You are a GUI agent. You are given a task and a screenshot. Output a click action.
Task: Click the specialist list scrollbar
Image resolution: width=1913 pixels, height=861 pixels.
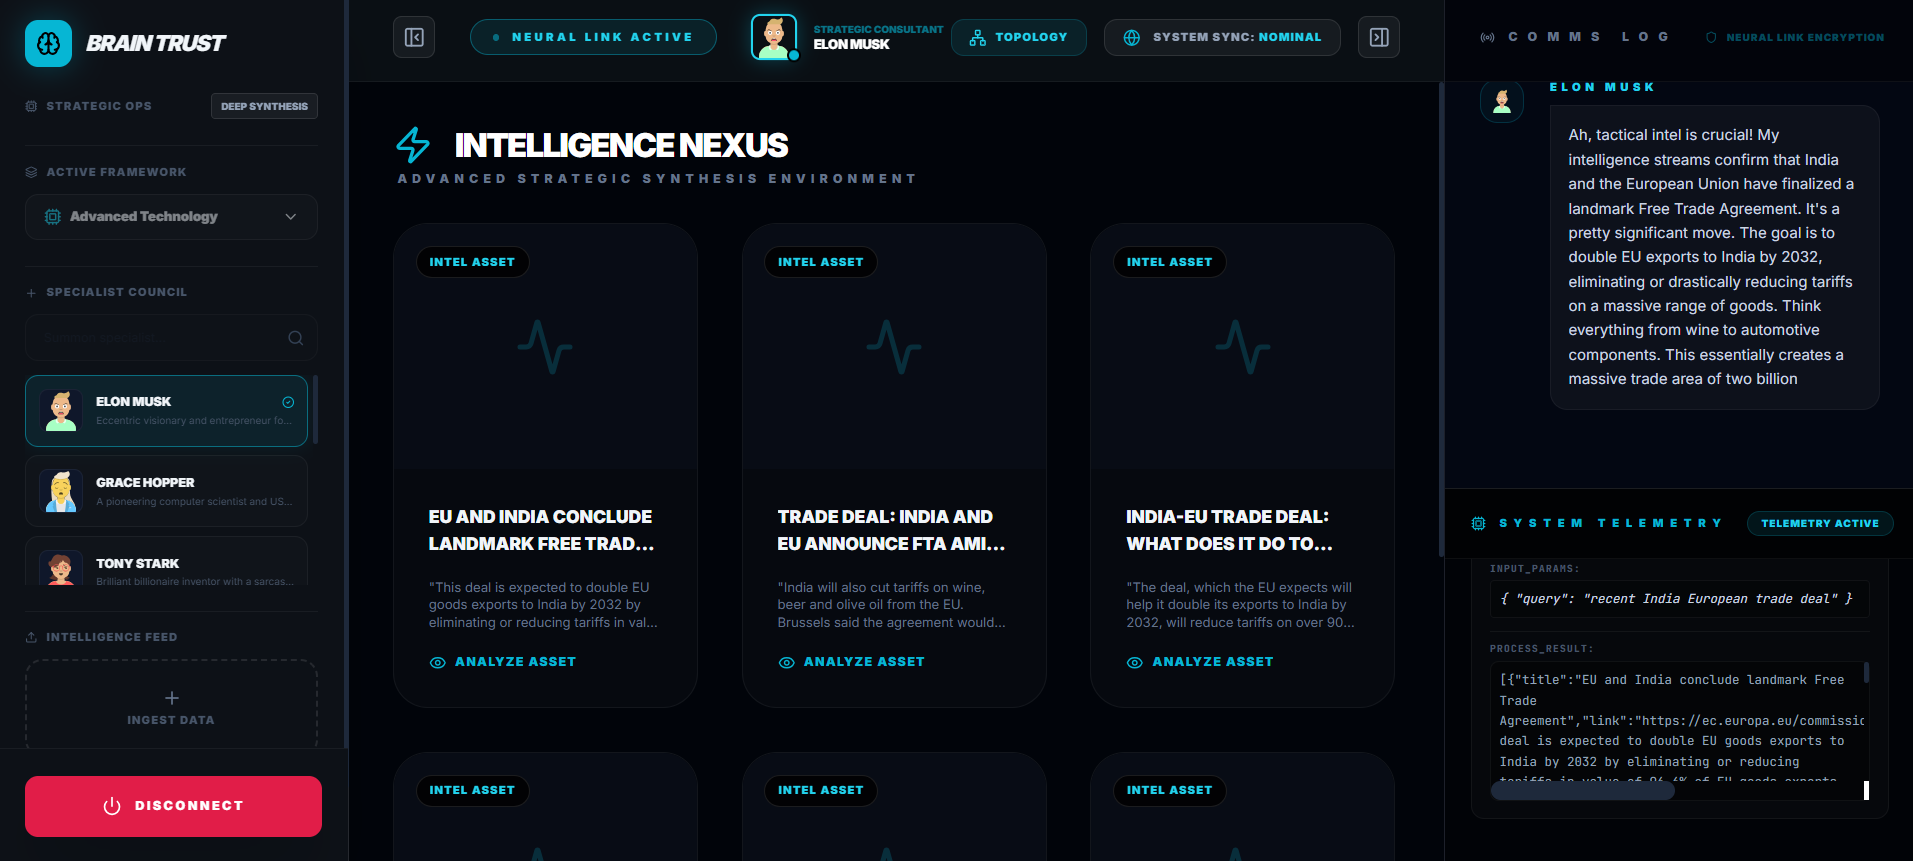[315, 410]
